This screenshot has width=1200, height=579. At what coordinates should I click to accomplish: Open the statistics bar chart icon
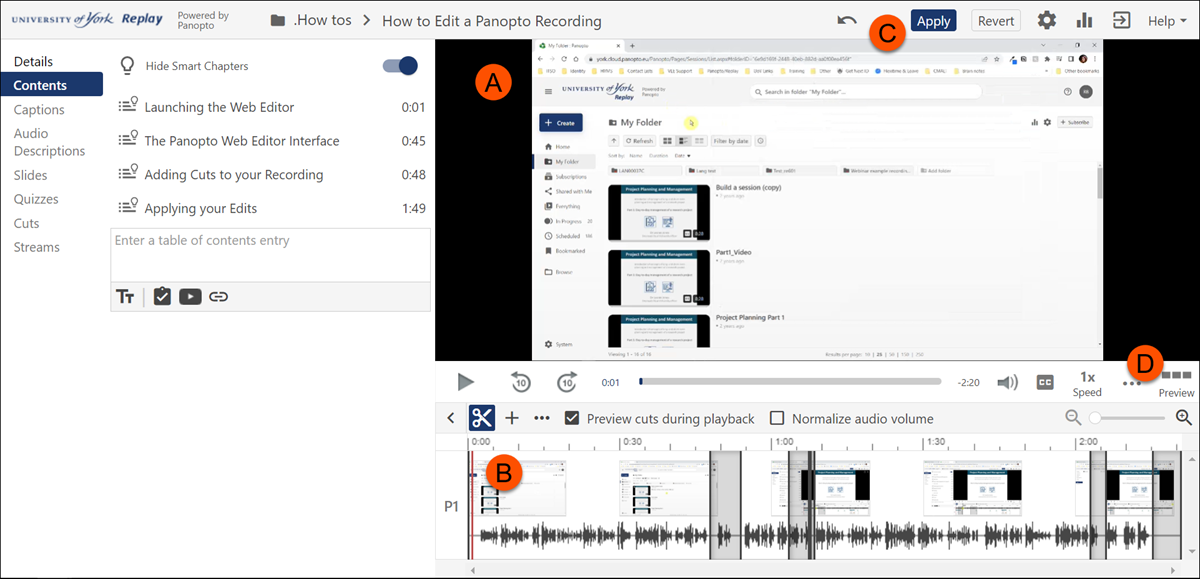(1084, 20)
